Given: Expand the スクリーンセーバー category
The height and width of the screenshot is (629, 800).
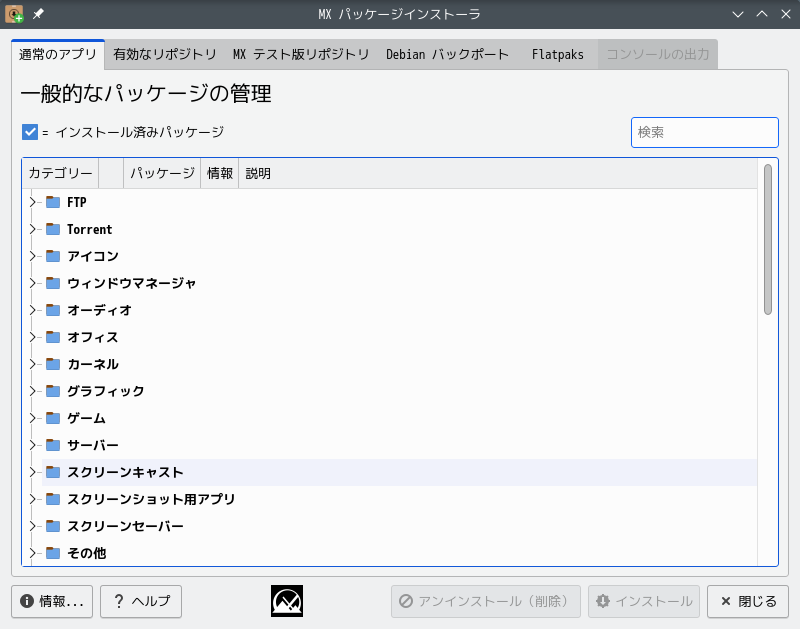Looking at the screenshot, I should (33, 526).
